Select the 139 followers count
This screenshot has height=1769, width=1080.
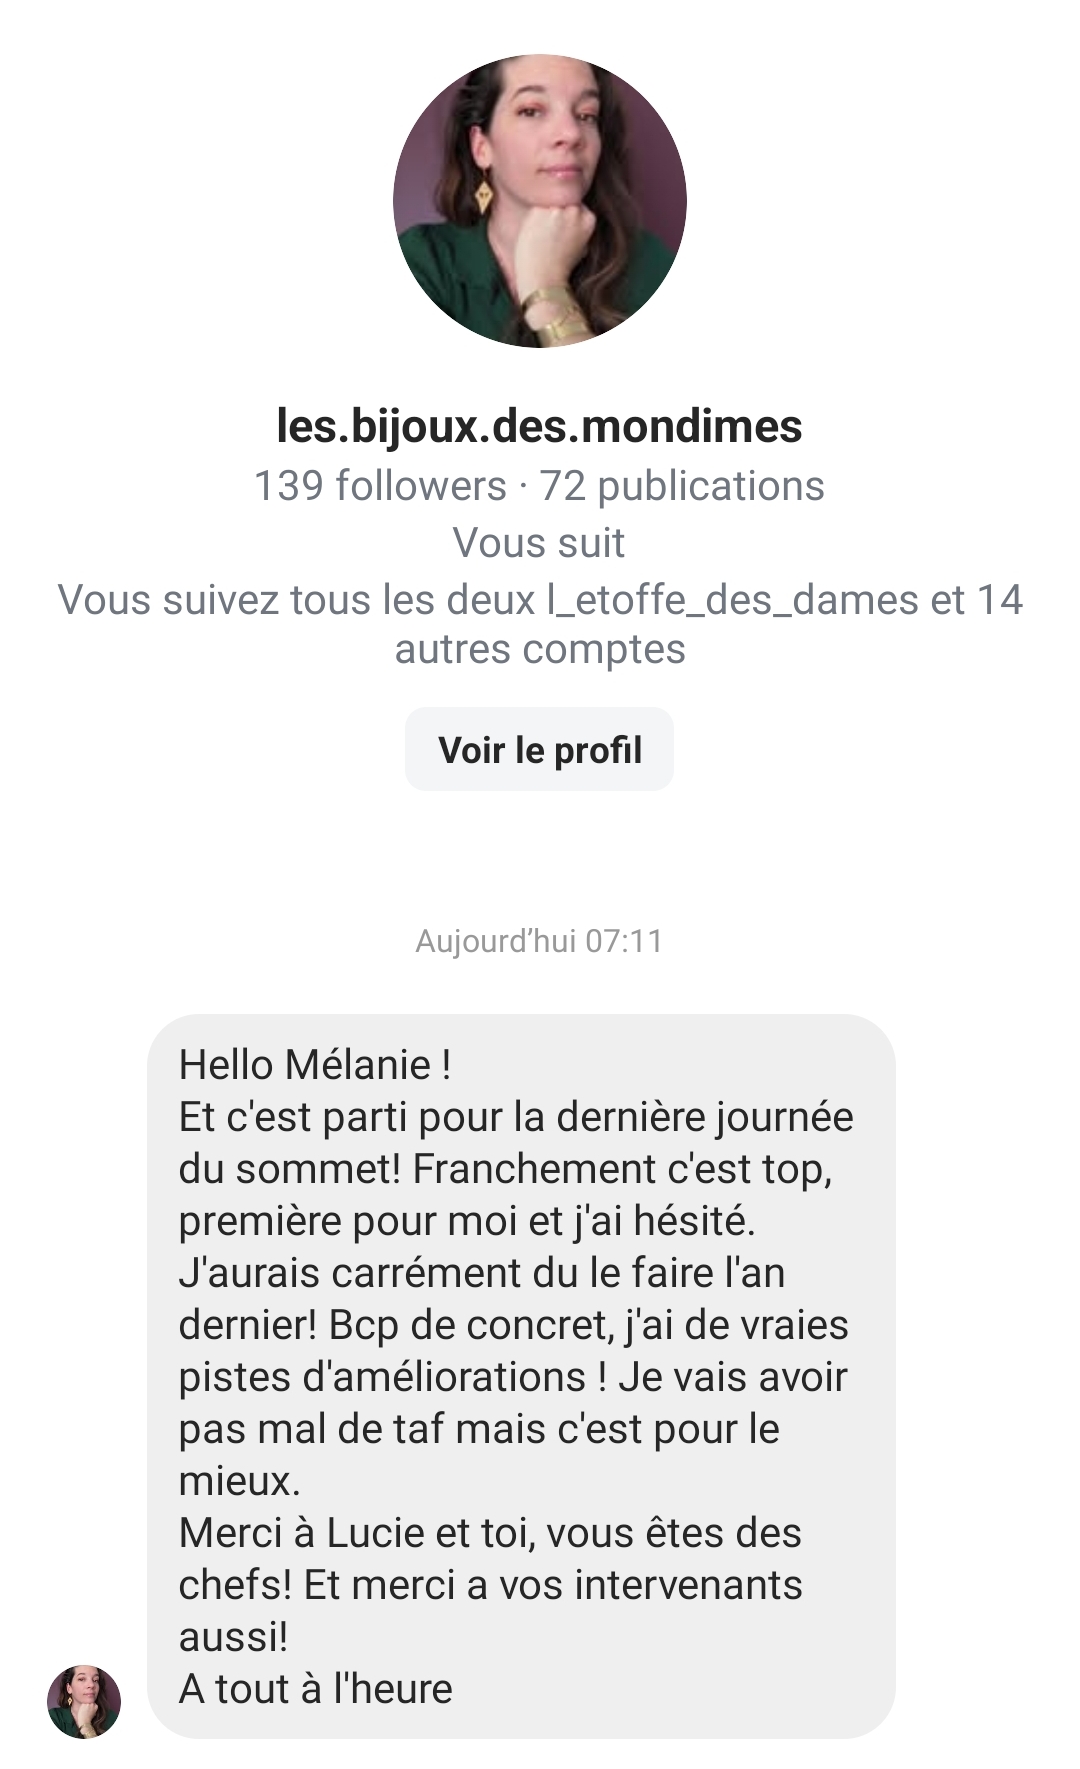coord(380,486)
